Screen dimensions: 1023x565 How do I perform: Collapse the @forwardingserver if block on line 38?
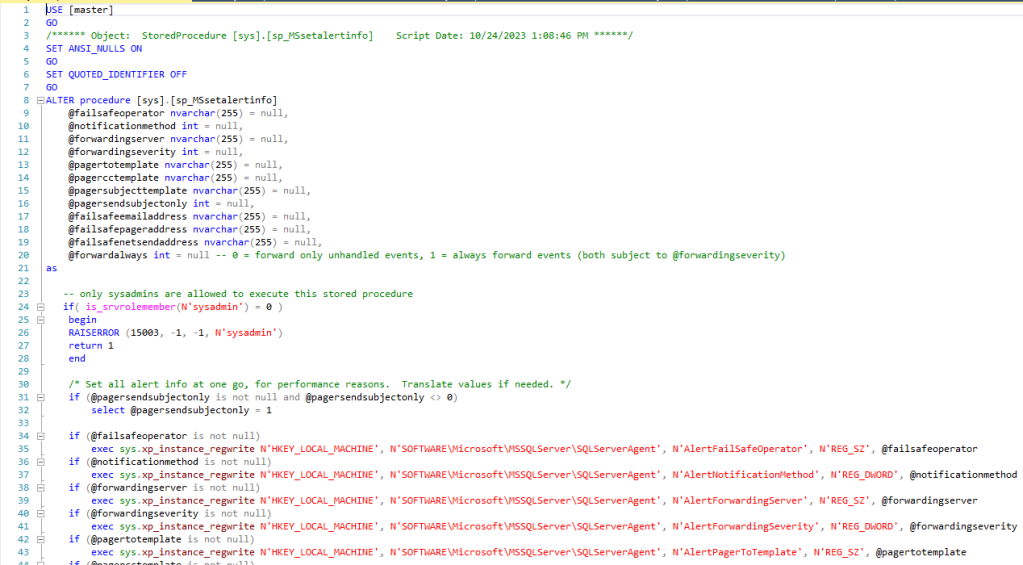[x=39, y=488]
